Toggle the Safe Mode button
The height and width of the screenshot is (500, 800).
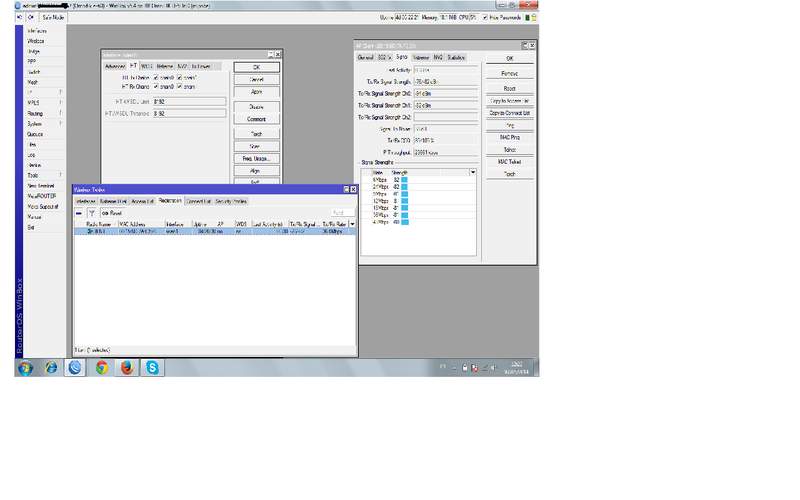point(53,17)
